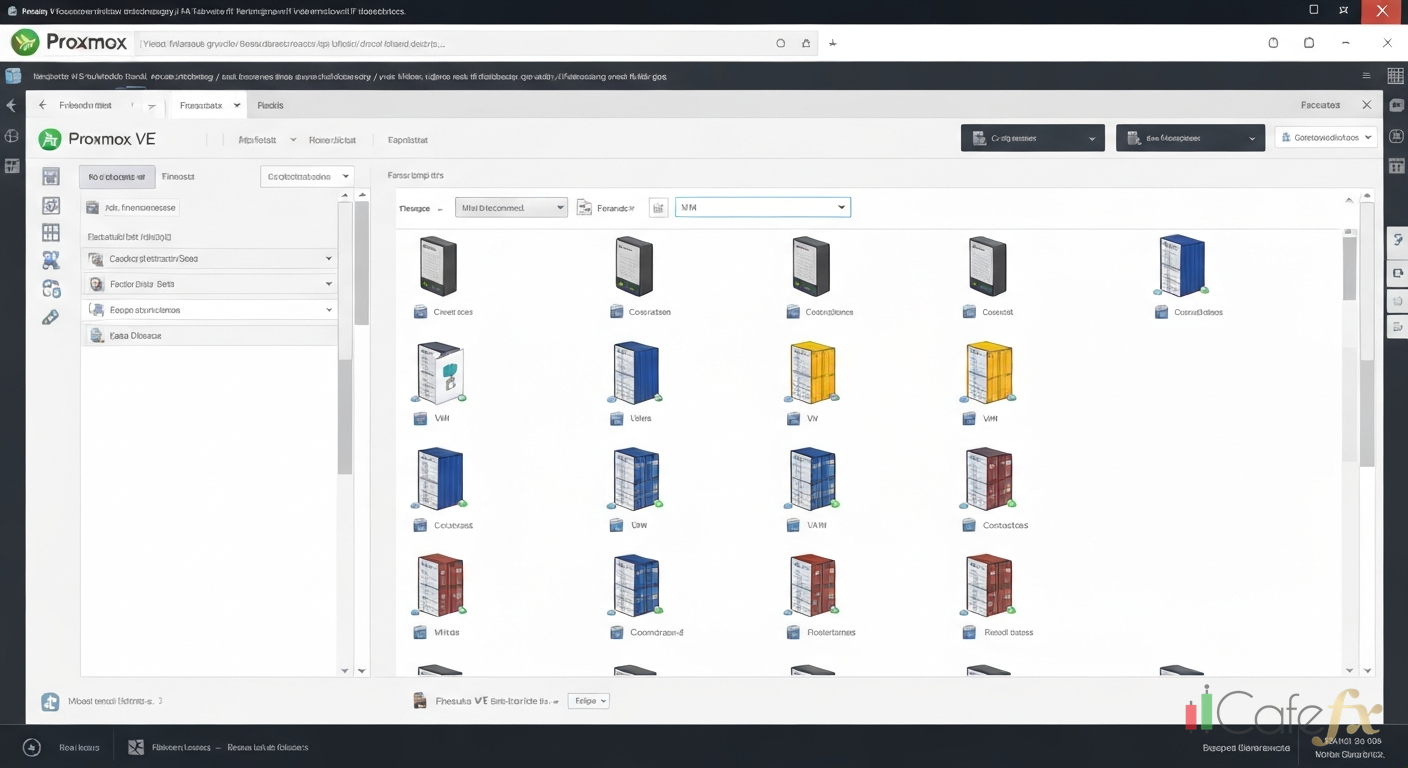
Task: Click the Fineostt button
Action: pyautogui.click(x=178, y=176)
